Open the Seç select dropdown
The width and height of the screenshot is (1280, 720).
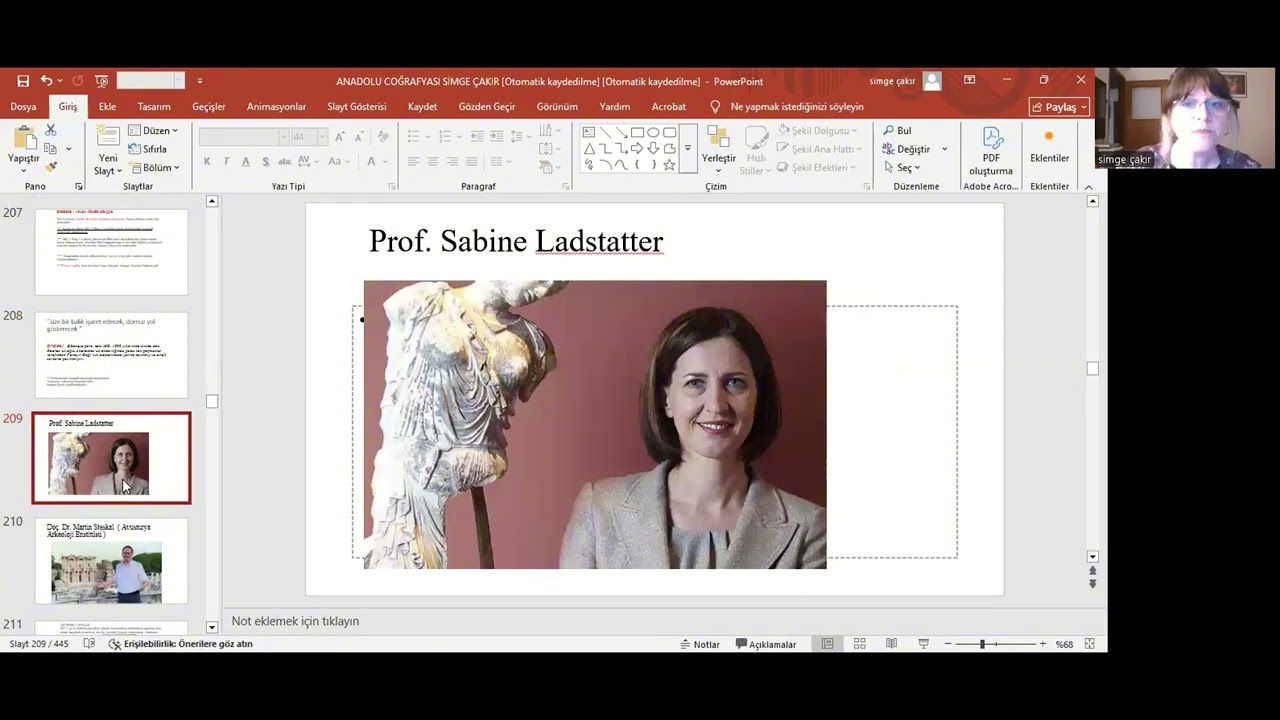pos(902,167)
